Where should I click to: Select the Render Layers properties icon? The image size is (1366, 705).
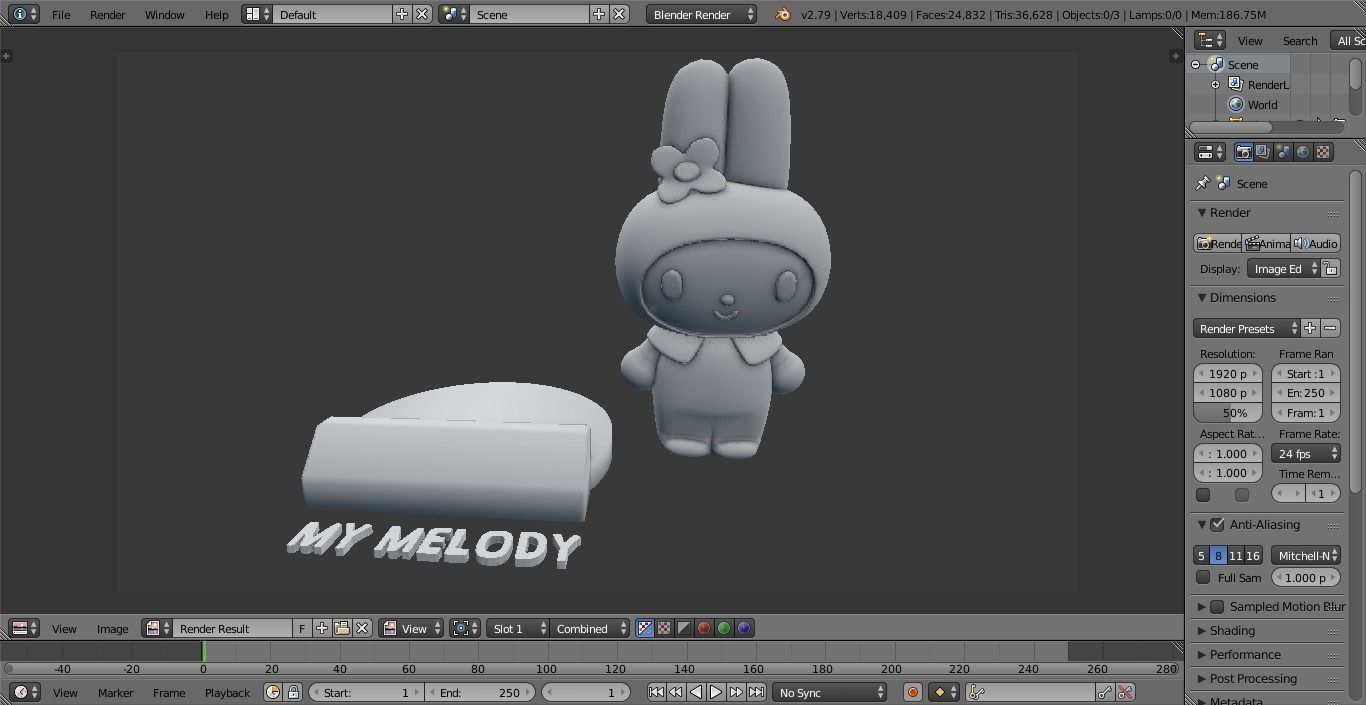click(1262, 152)
